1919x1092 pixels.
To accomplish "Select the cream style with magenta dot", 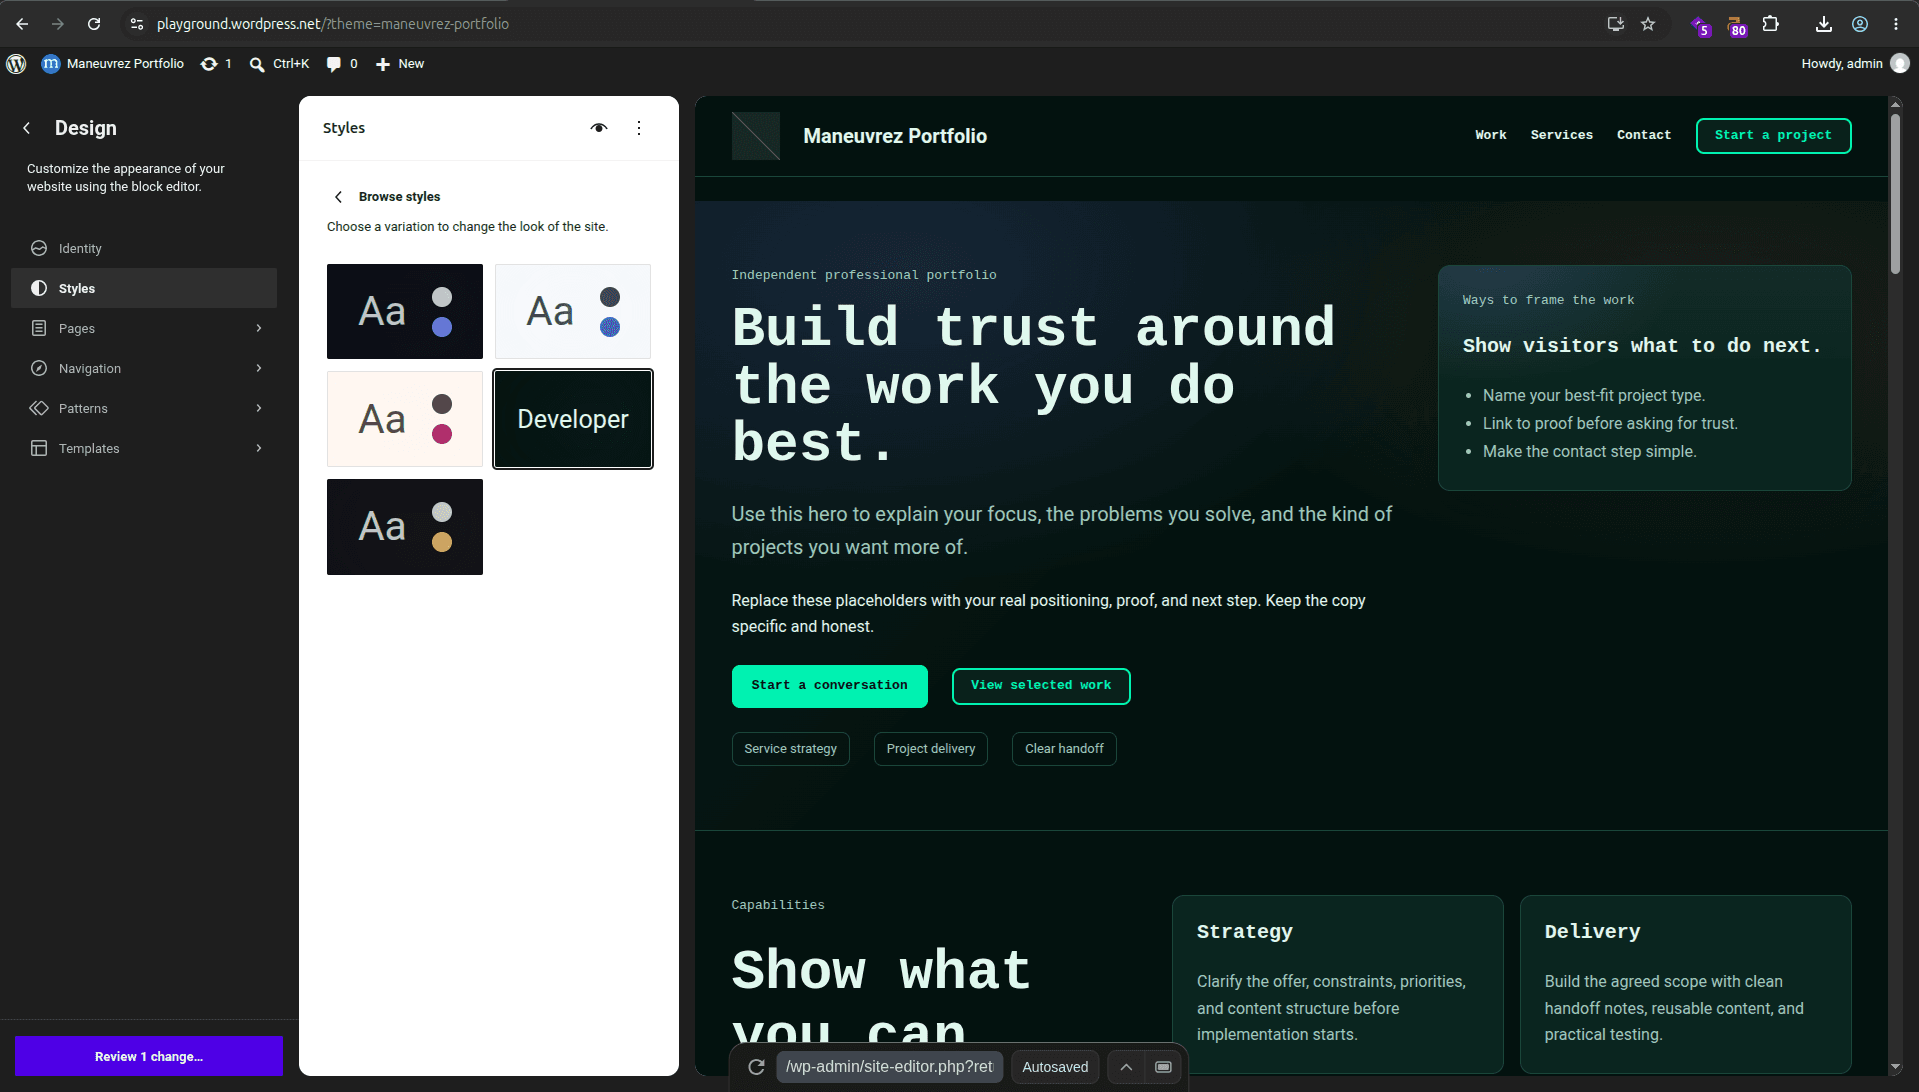I will 405,419.
